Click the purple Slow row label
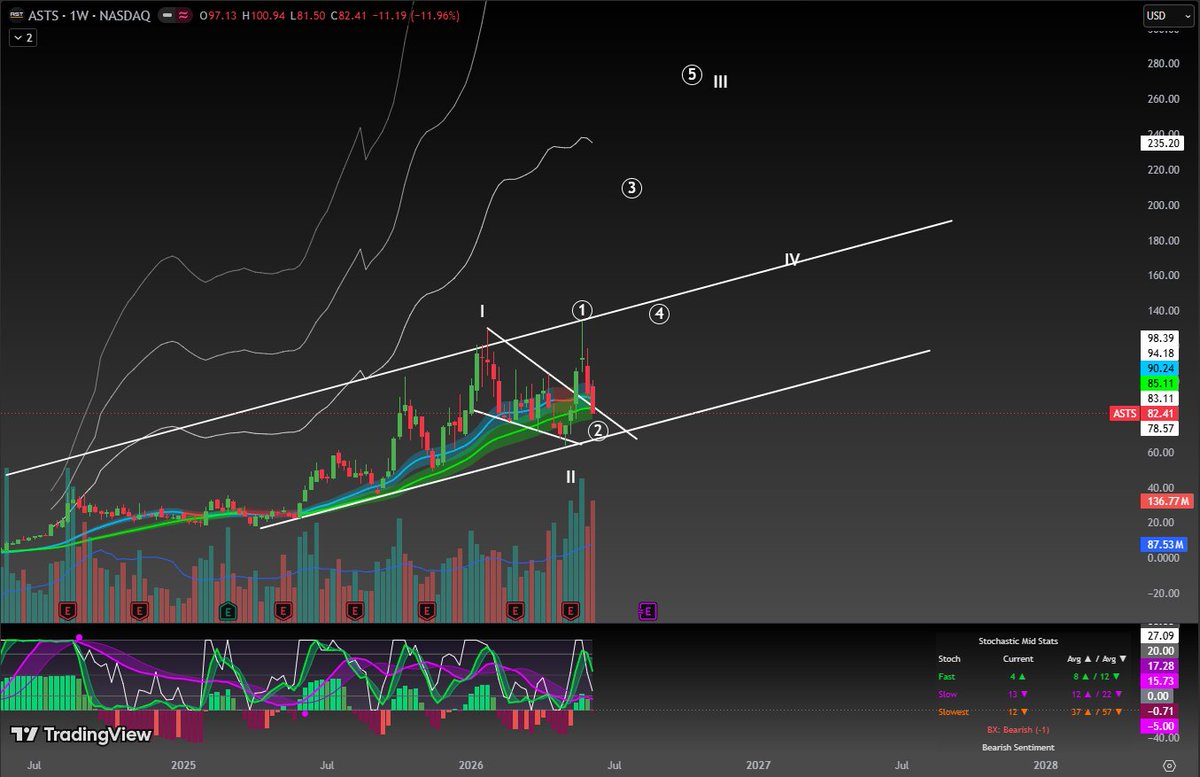The height and width of the screenshot is (777, 1200). click(949, 694)
